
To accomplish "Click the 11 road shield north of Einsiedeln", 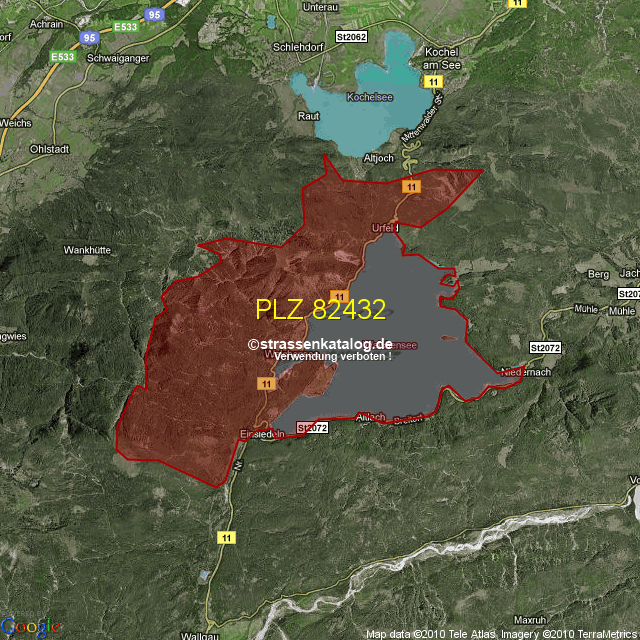I will (x=266, y=383).
